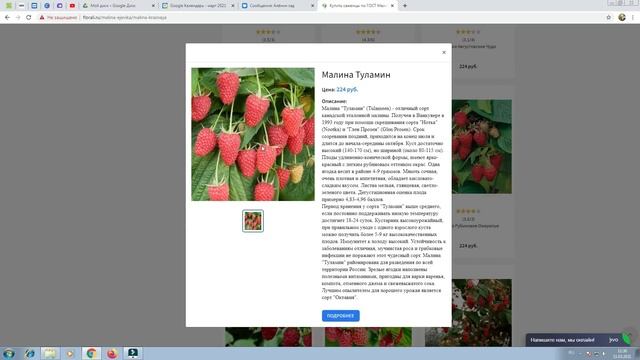The image size is (640, 360).
Task: Open Internet Explorer from the taskbar
Action: pos(29,353)
